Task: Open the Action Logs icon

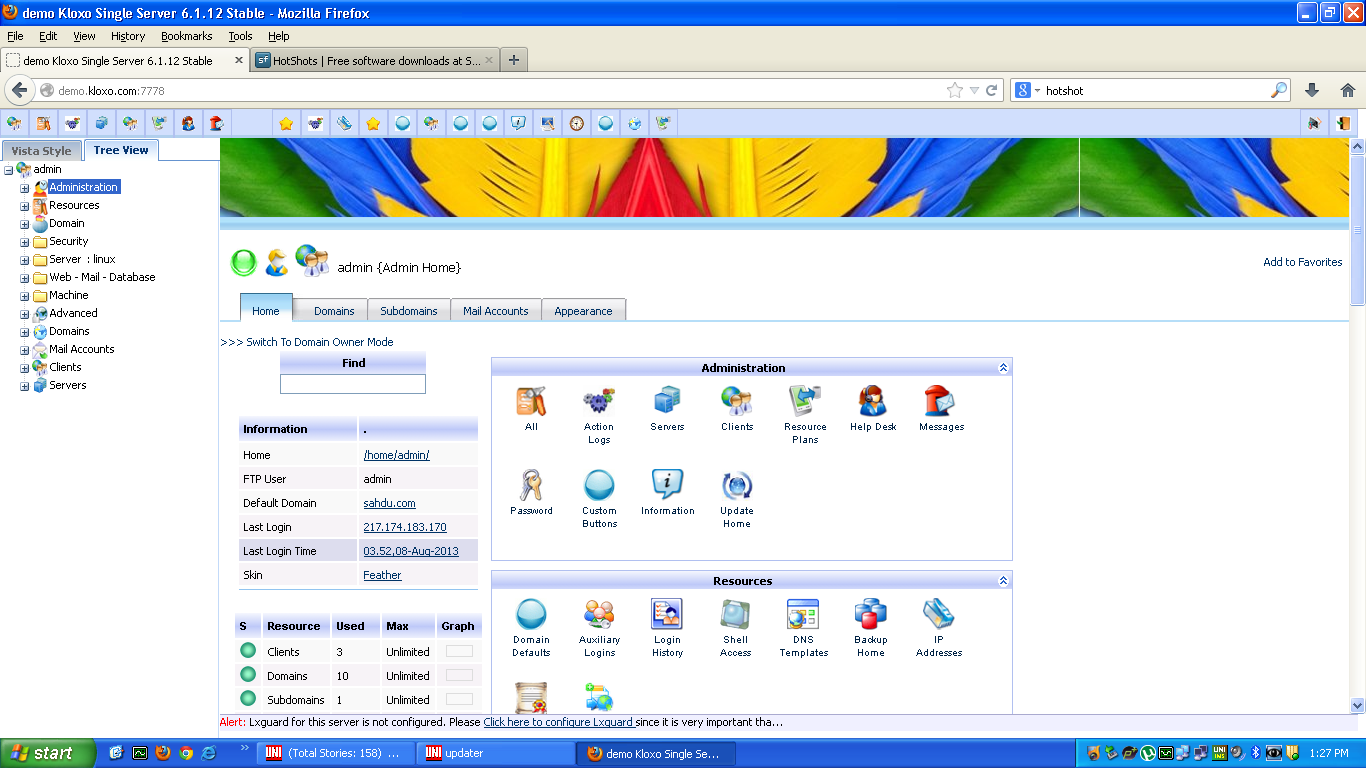Action: tap(599, 402)
